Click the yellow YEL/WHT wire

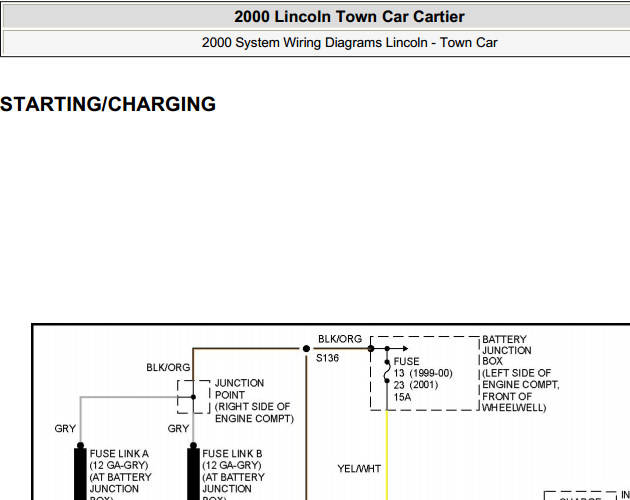tap(387, 454)
